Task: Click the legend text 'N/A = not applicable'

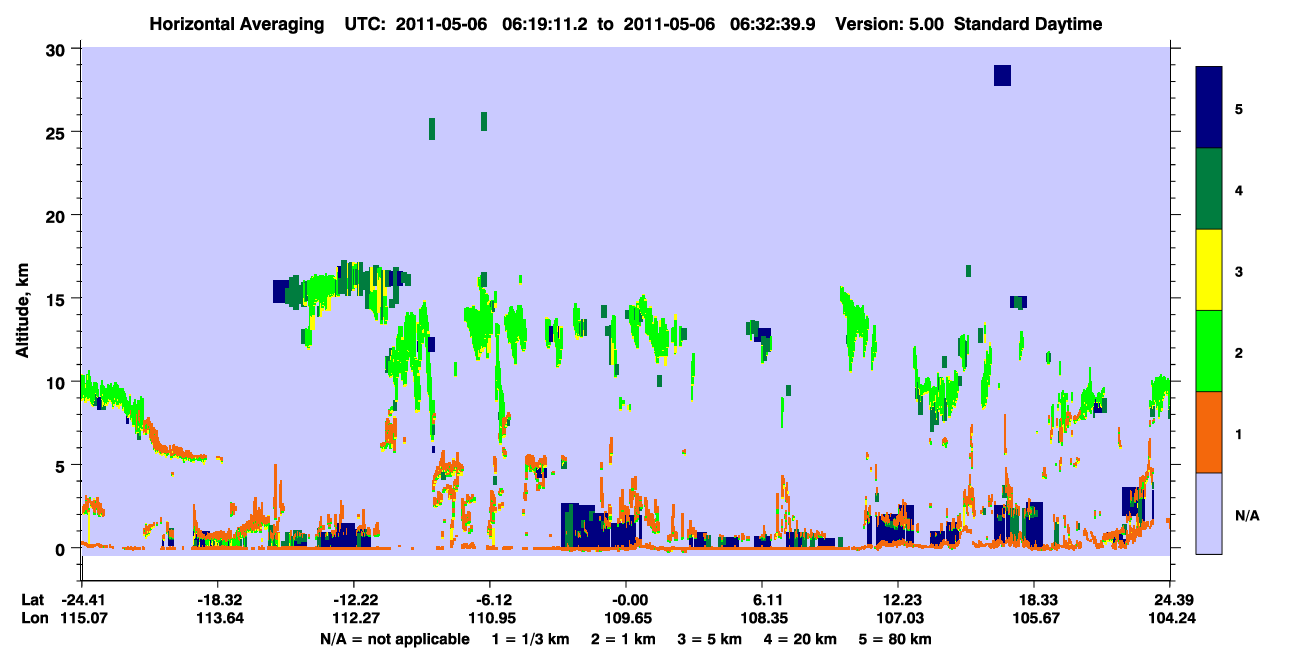Action: tap(394, 639)
